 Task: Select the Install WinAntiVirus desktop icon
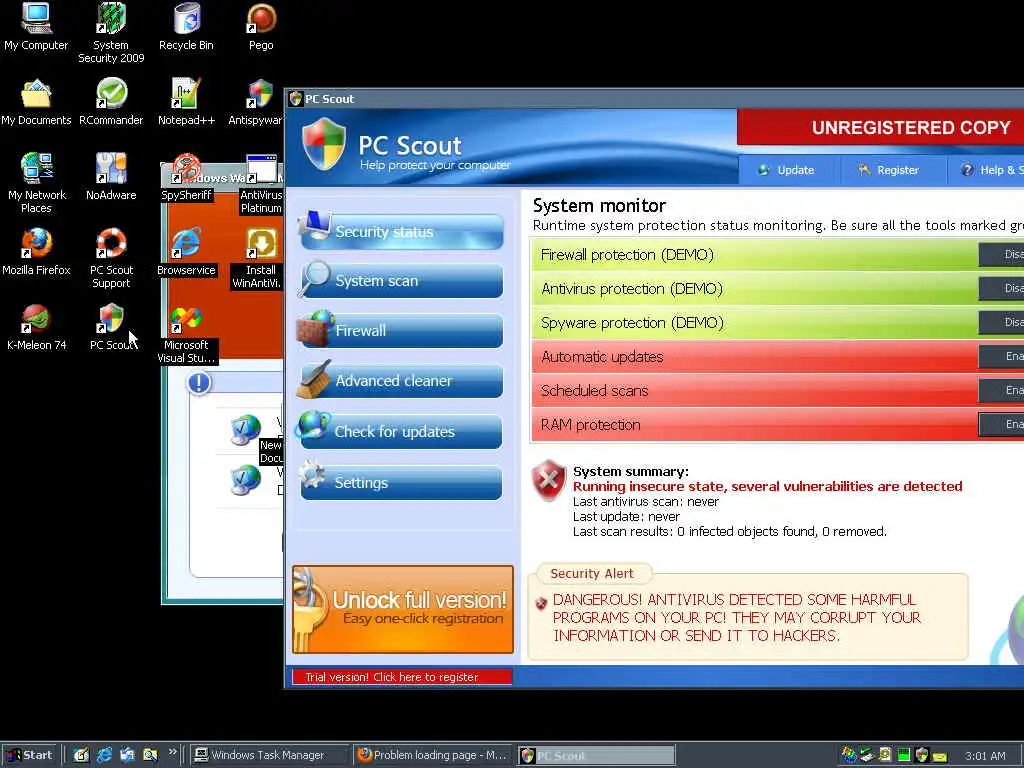point(257,258)
